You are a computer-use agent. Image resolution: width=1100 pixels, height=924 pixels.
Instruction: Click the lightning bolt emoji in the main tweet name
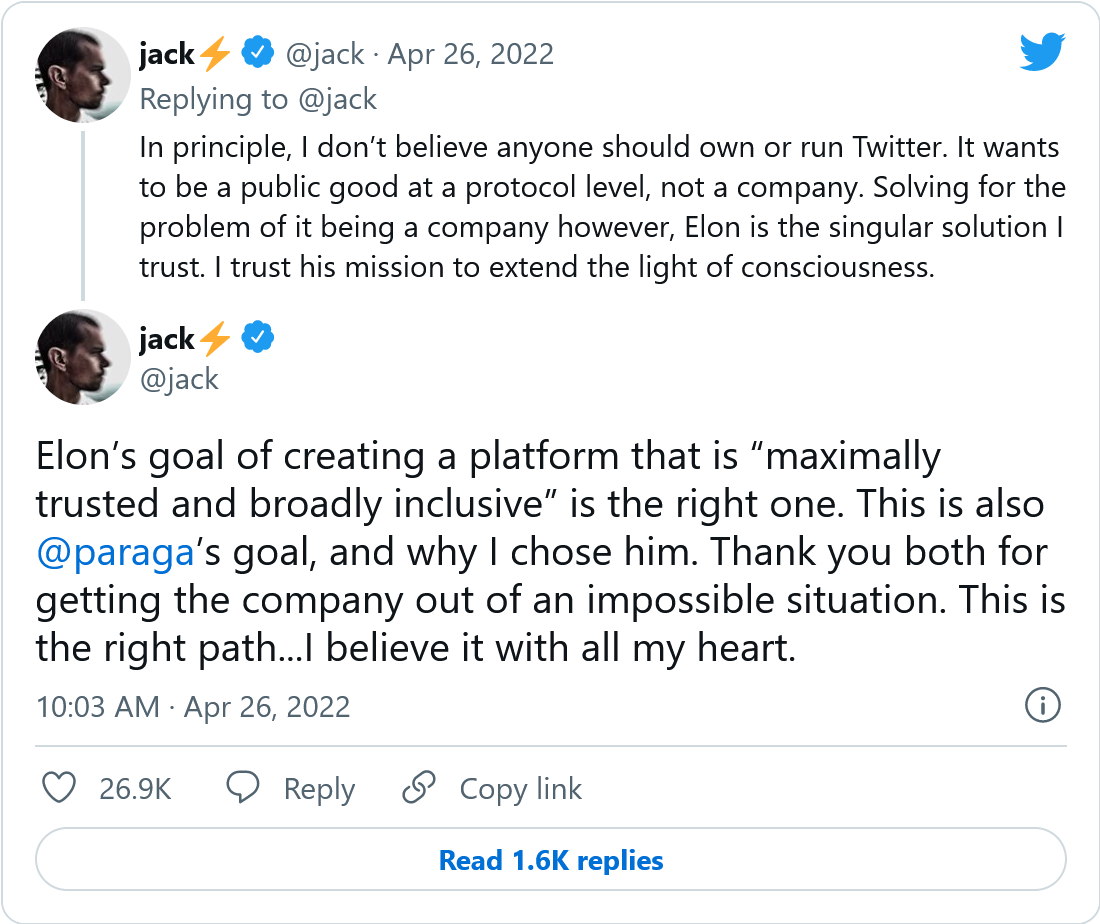pyautogui.click(x=214, y=340)
